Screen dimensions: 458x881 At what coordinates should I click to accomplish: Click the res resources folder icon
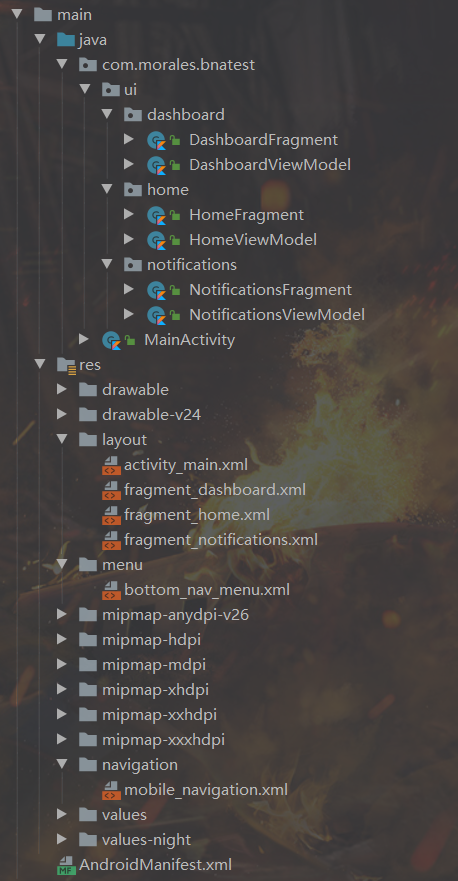click(66, 365)
